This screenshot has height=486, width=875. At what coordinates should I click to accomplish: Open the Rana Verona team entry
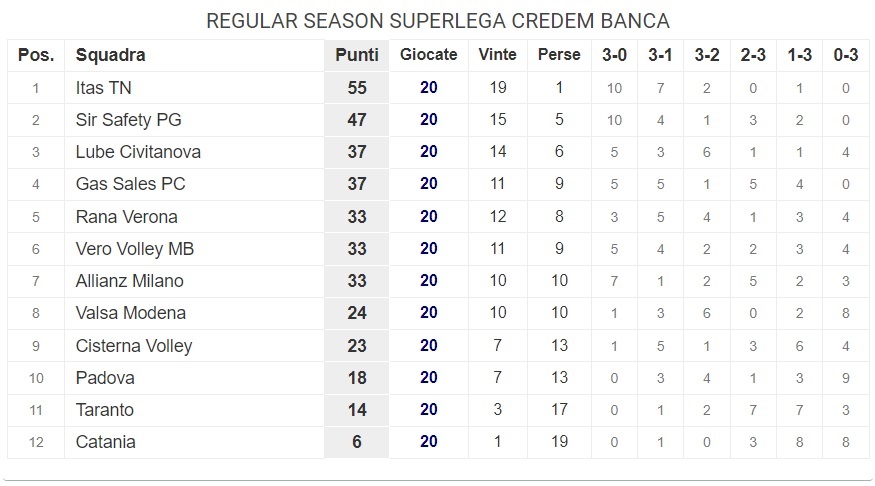click(126, 216)
